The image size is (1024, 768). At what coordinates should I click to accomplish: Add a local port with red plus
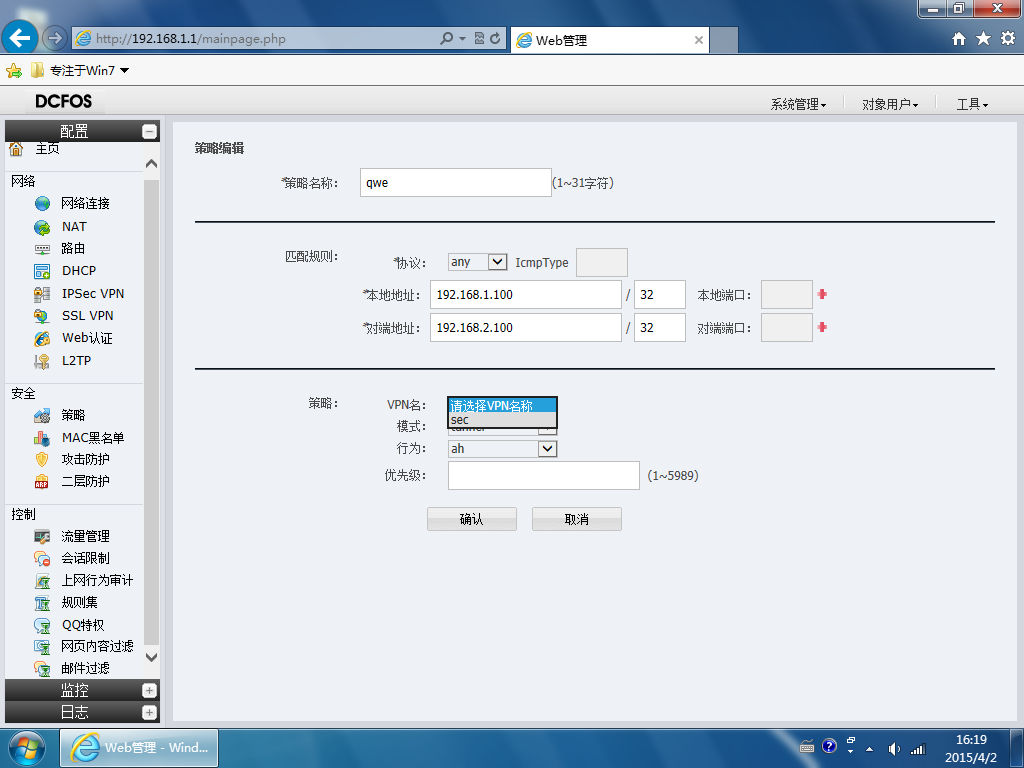(x=822, y=295)
